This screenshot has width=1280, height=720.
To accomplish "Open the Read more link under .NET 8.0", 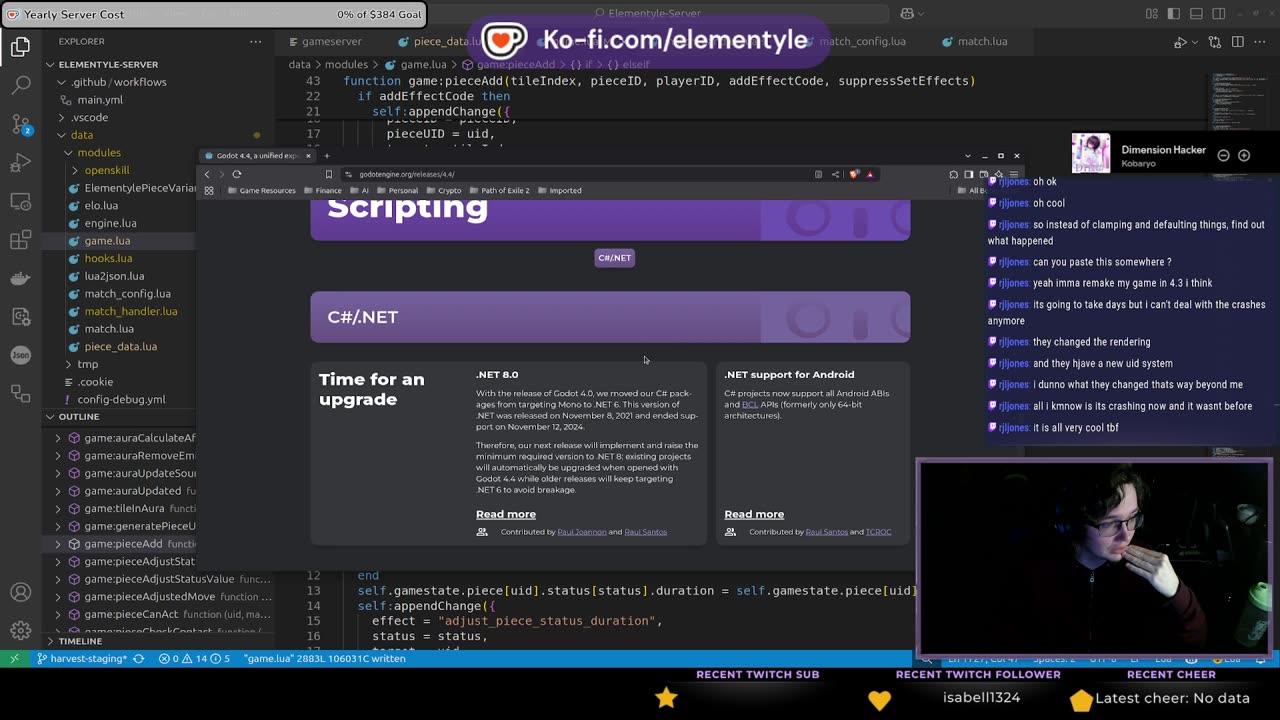I will (x=506, y=514).
